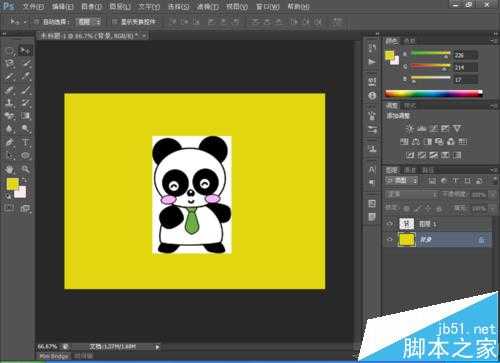Hide the Background layer visibility eye
The height and width of the screenshot is (363, 500).
(390, 240)
